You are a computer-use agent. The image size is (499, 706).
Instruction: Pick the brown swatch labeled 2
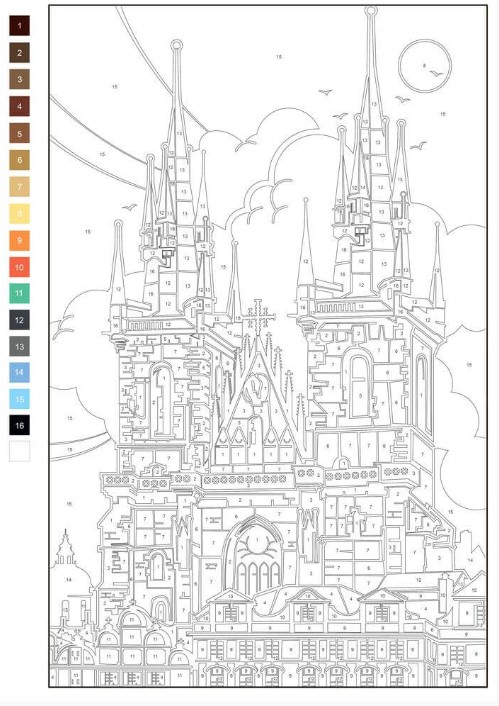(x=19, y=53)
